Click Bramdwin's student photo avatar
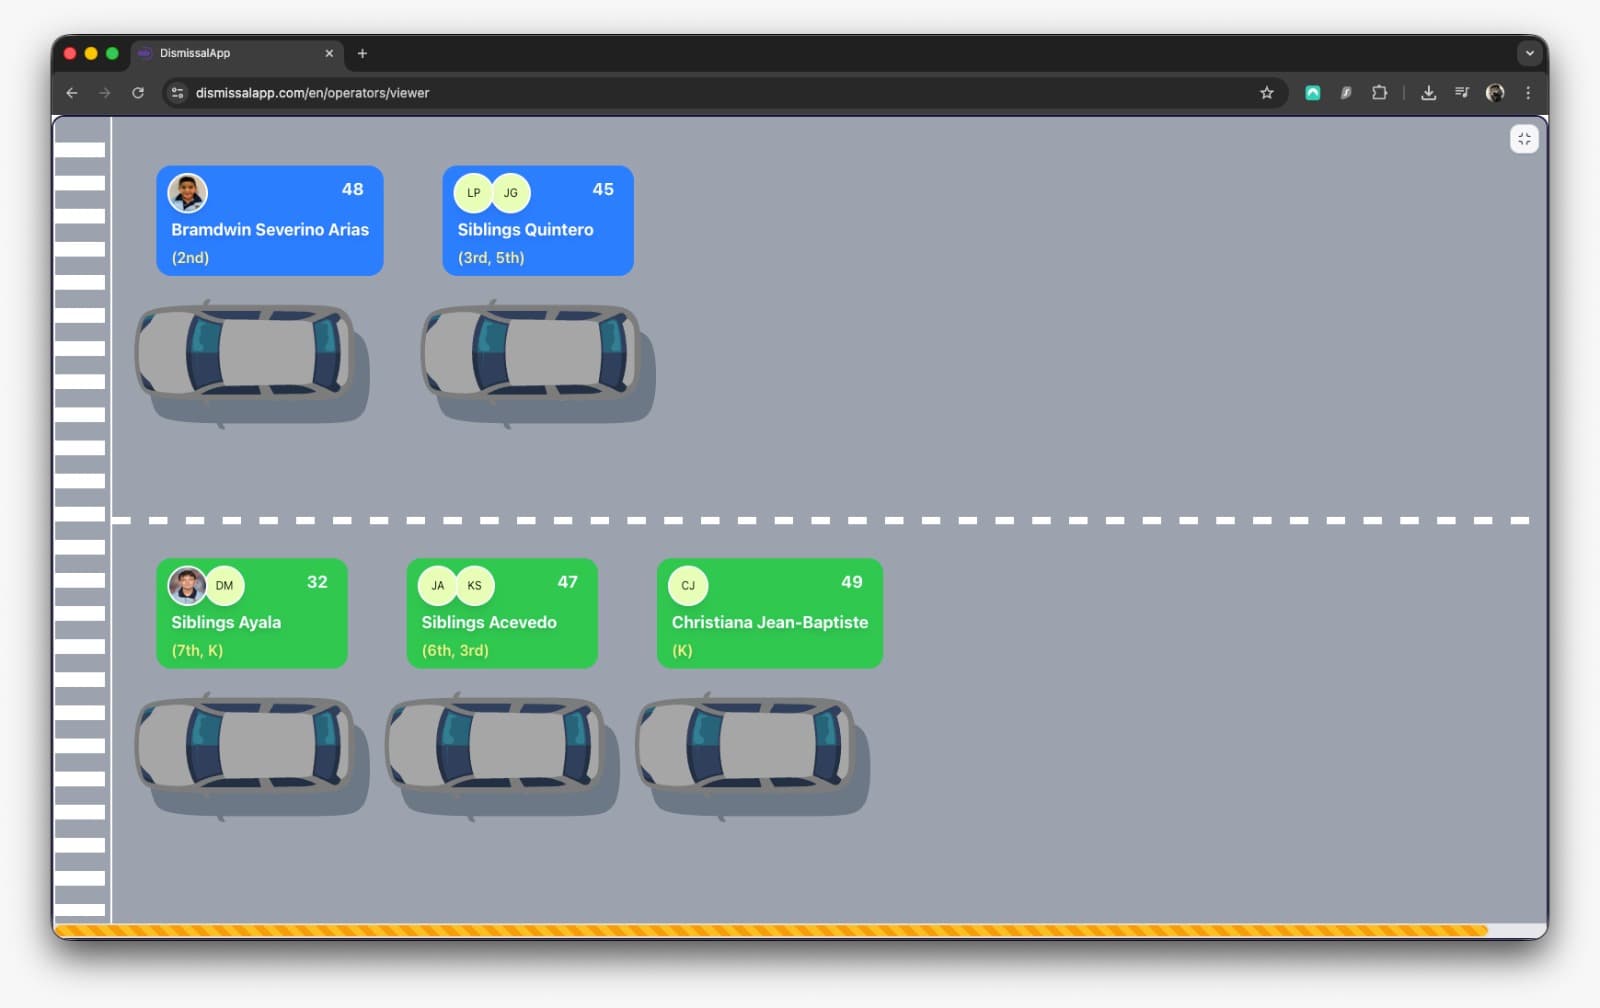The width and height of the screenshot is (1600, 1008). 187,193
